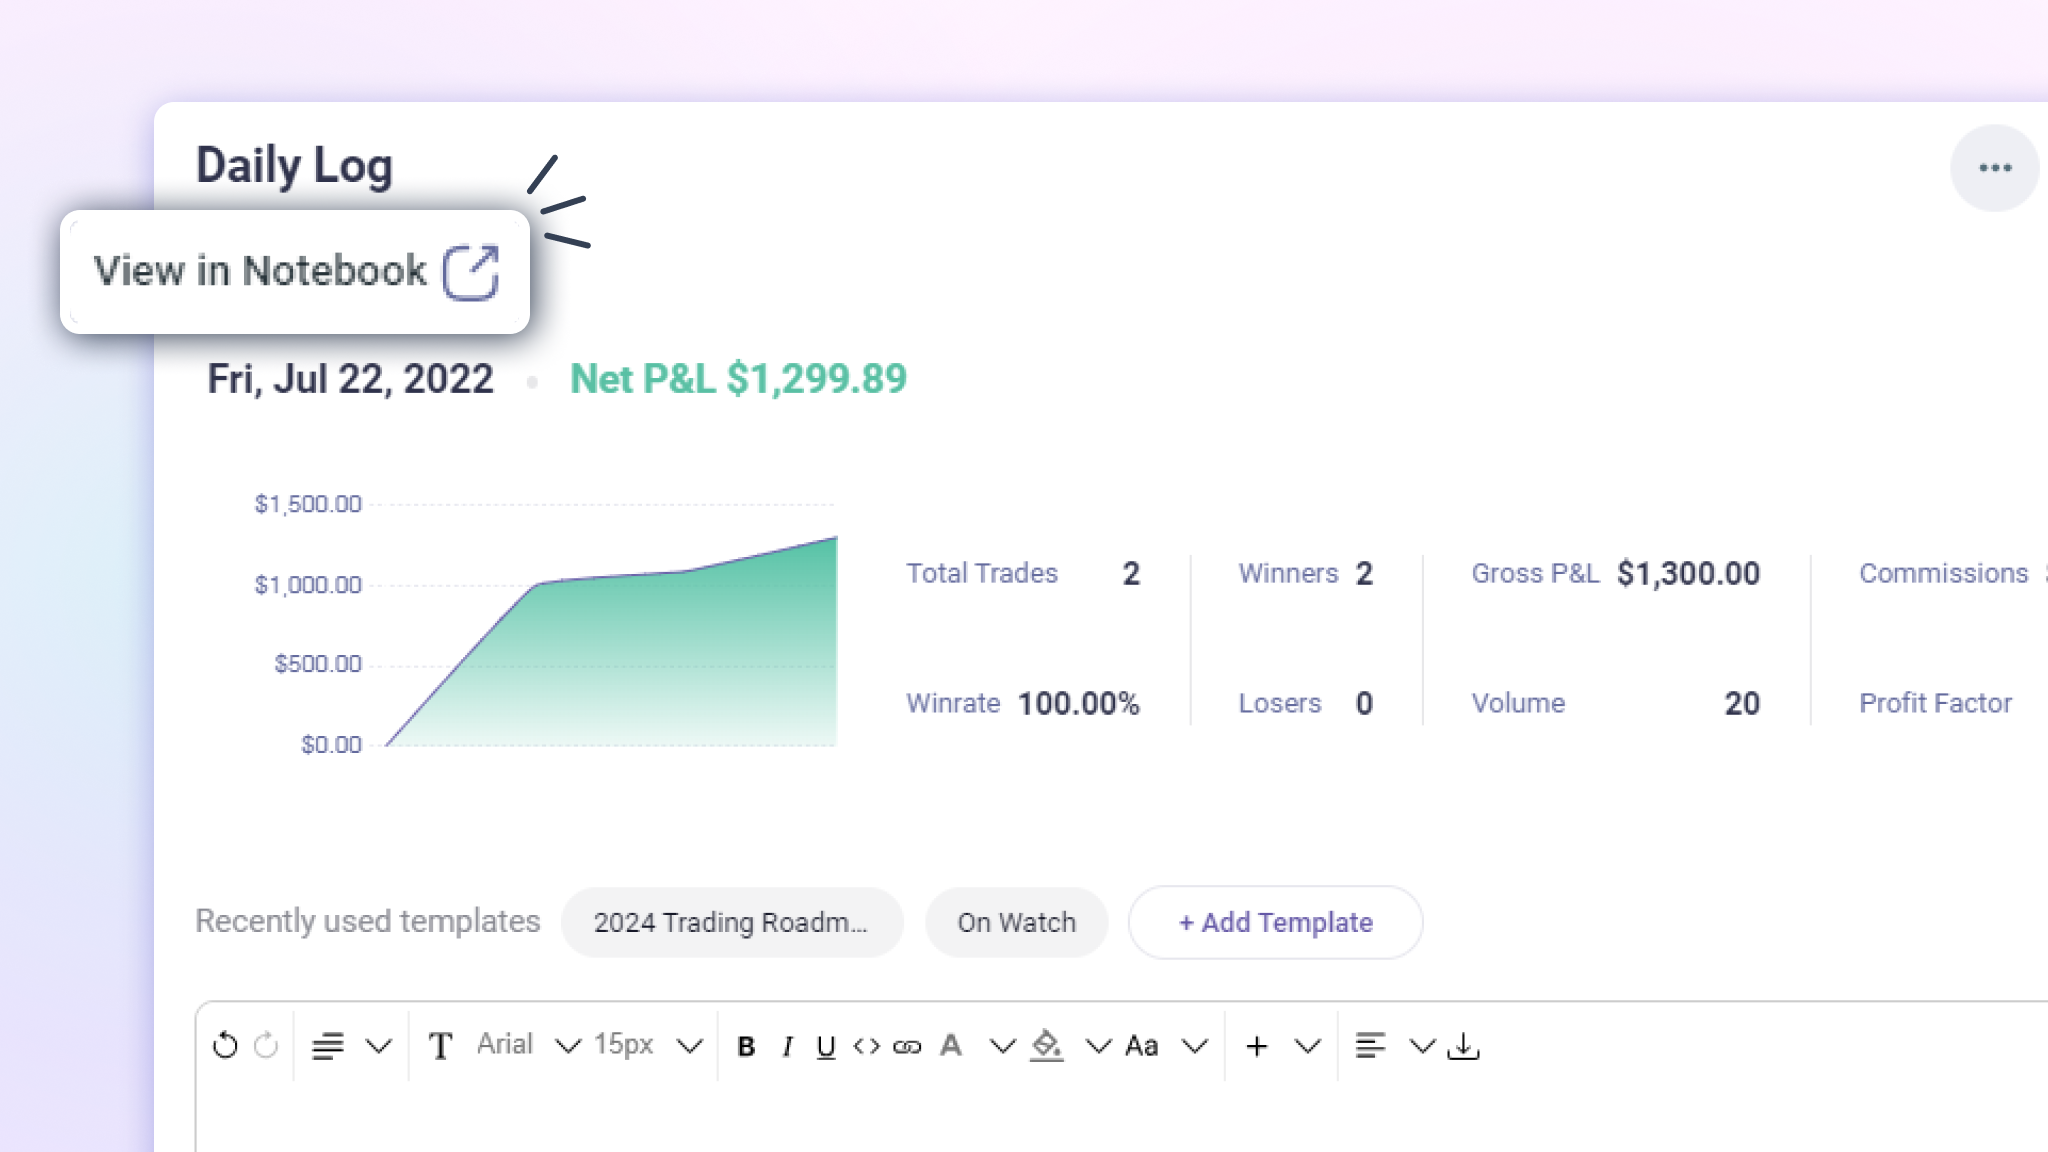Click the redo icon in editor toolbar
Screen dimensions: 2048x1152
pyautogui.click(x=266, y=1045)
